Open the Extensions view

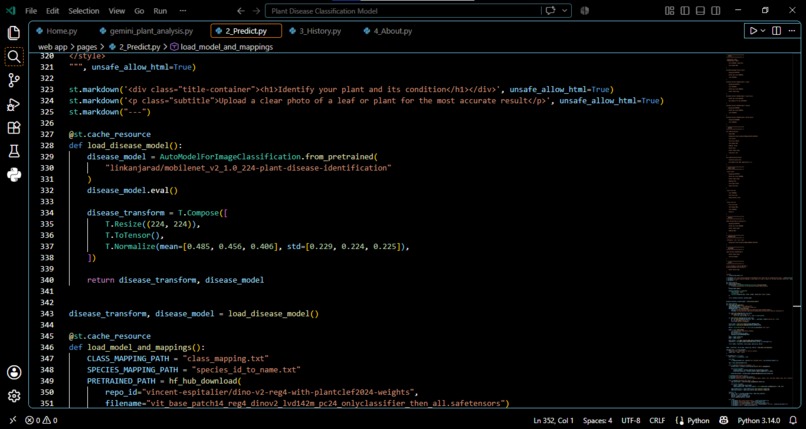14,128
